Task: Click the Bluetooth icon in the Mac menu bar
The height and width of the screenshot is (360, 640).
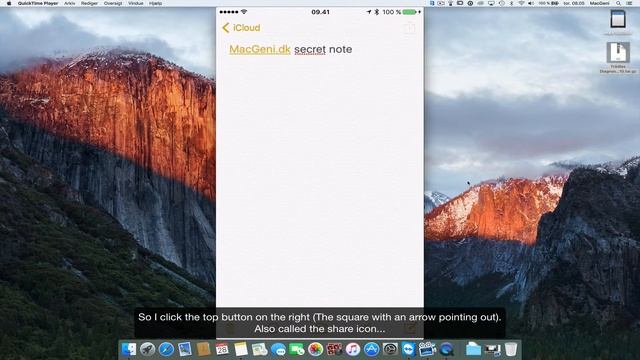Action: coord(511,3)
